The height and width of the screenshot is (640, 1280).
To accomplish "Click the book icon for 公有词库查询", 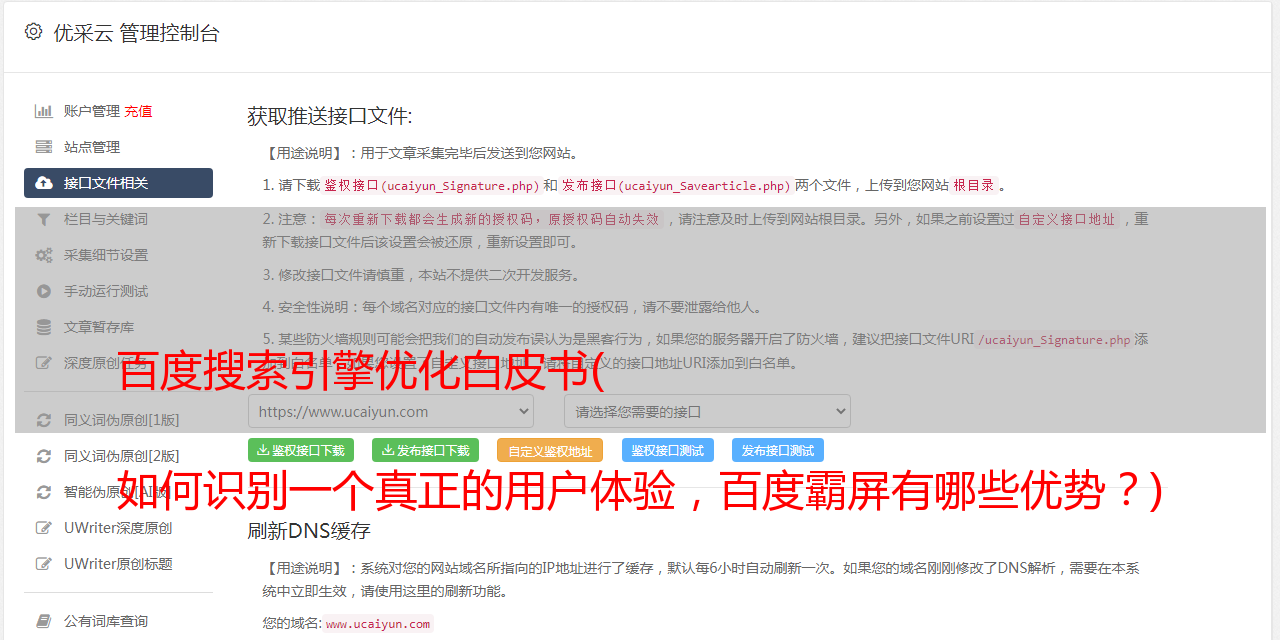I will point(44,621).
